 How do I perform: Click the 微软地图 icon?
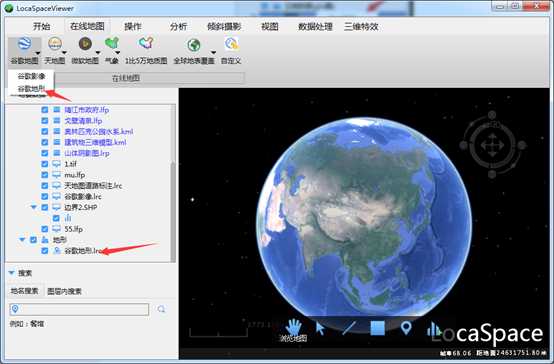(85, 44)
